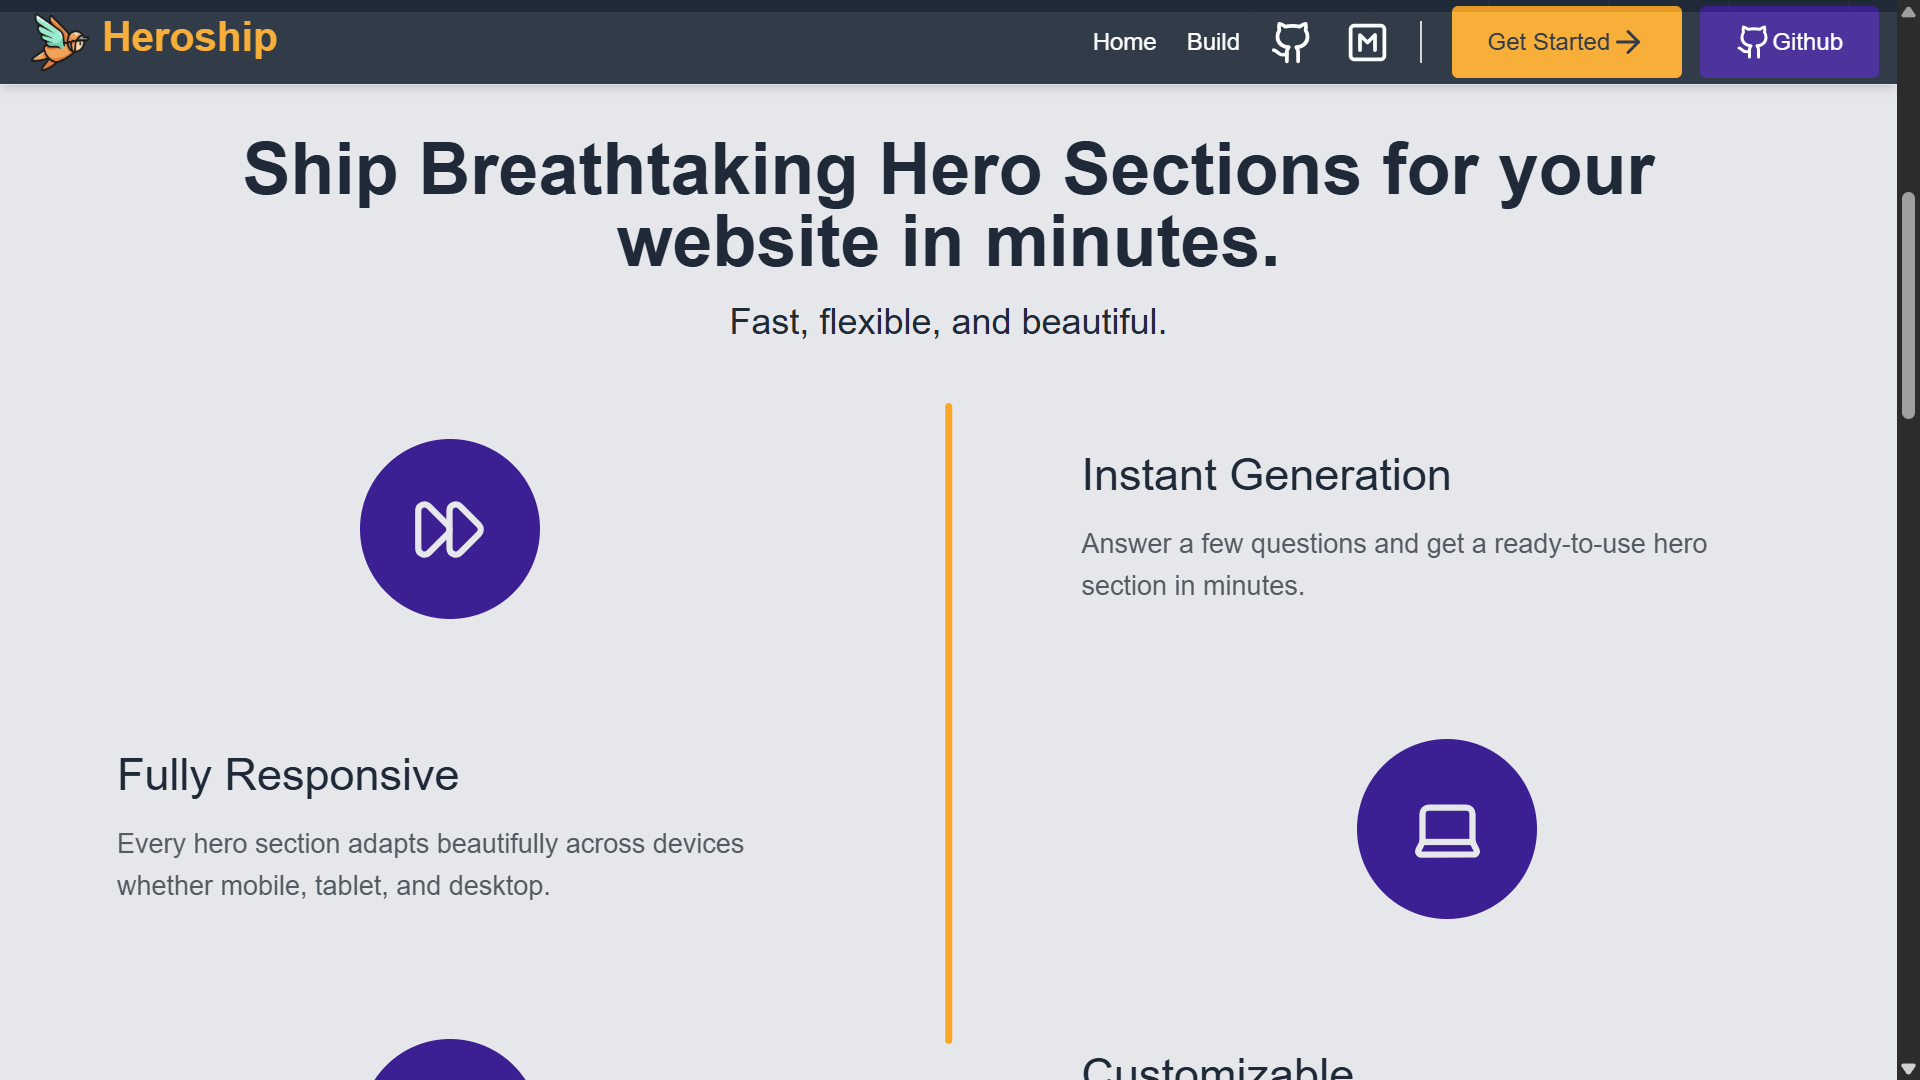Click the Heroship brand name text
The width and height of the screenshot is (1920, 1080).
click(190, 38)
